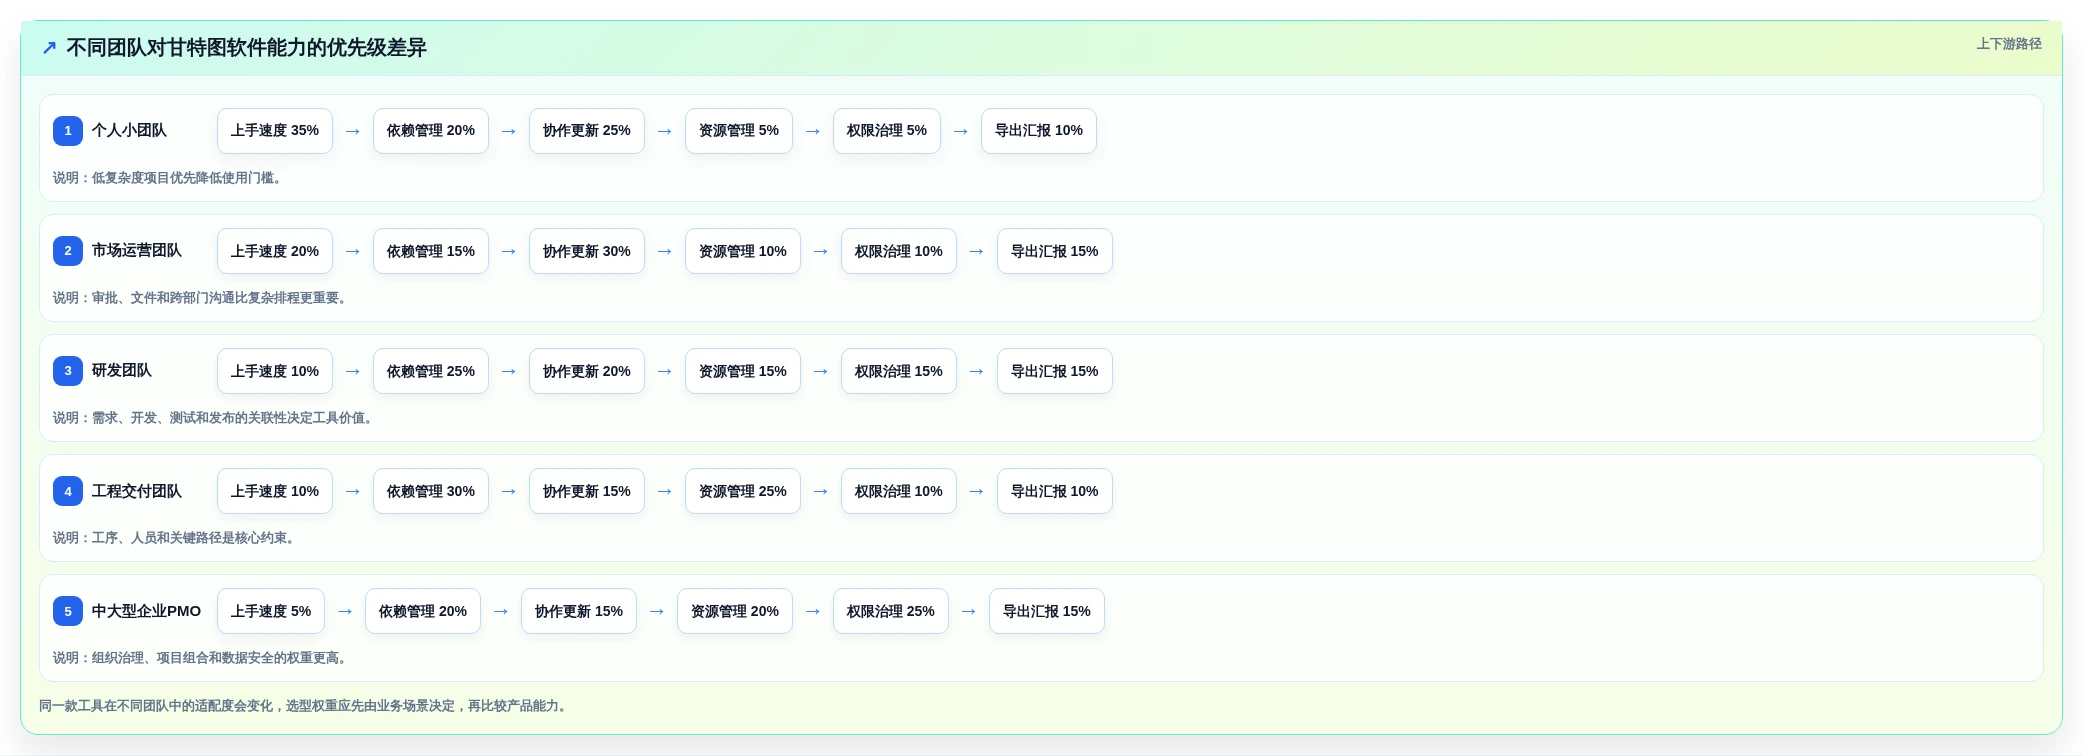Image resolution: width=2083 pixels, height=756 pixels.
Task: Select 导出汇报 15% in 市场运营团队 row
Action: (1055, 251)
